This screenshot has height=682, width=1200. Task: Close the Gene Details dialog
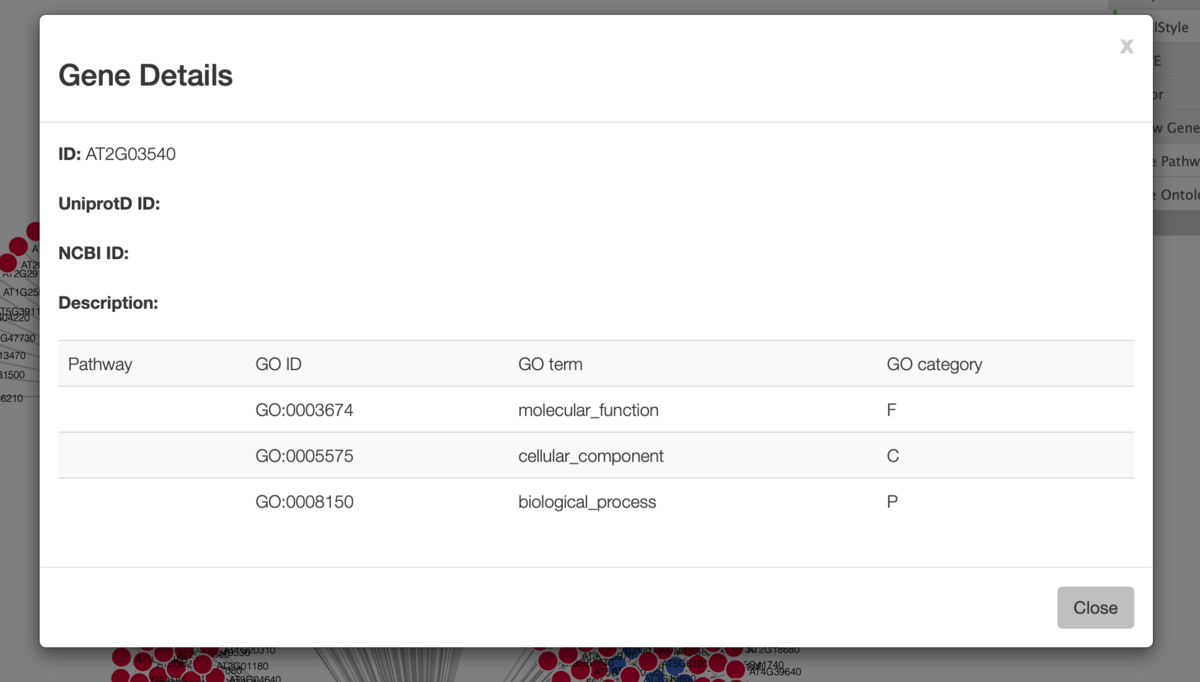(1095, 607)
